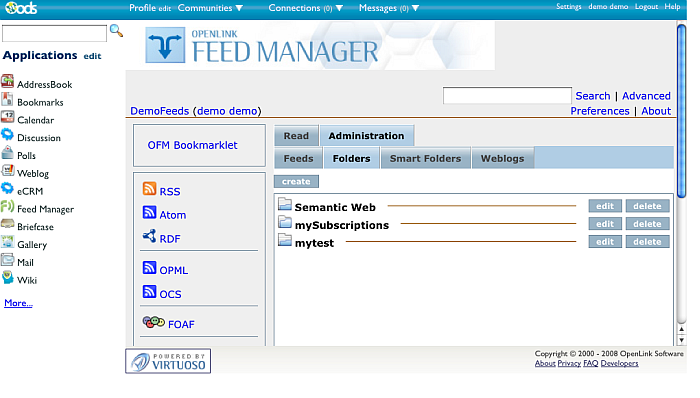The height and width of the screenshot is (398, 700).
Task: Click the FOAF faces icon
Action: [x=154, y=322]
